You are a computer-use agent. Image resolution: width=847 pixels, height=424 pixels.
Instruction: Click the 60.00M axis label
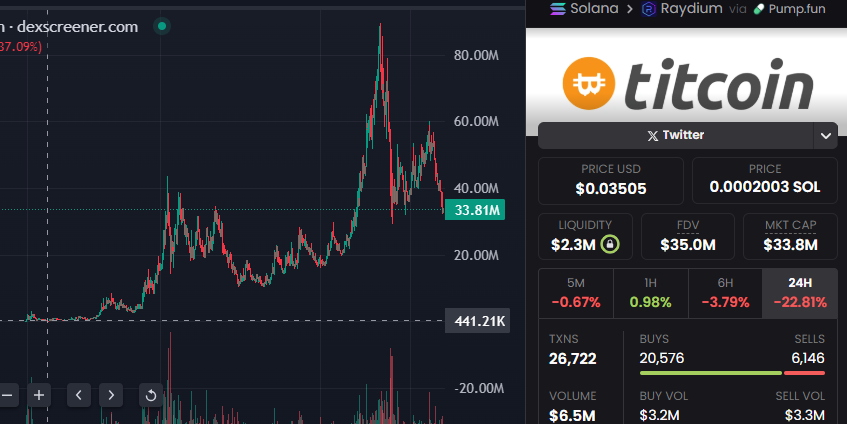click(476, 121)
